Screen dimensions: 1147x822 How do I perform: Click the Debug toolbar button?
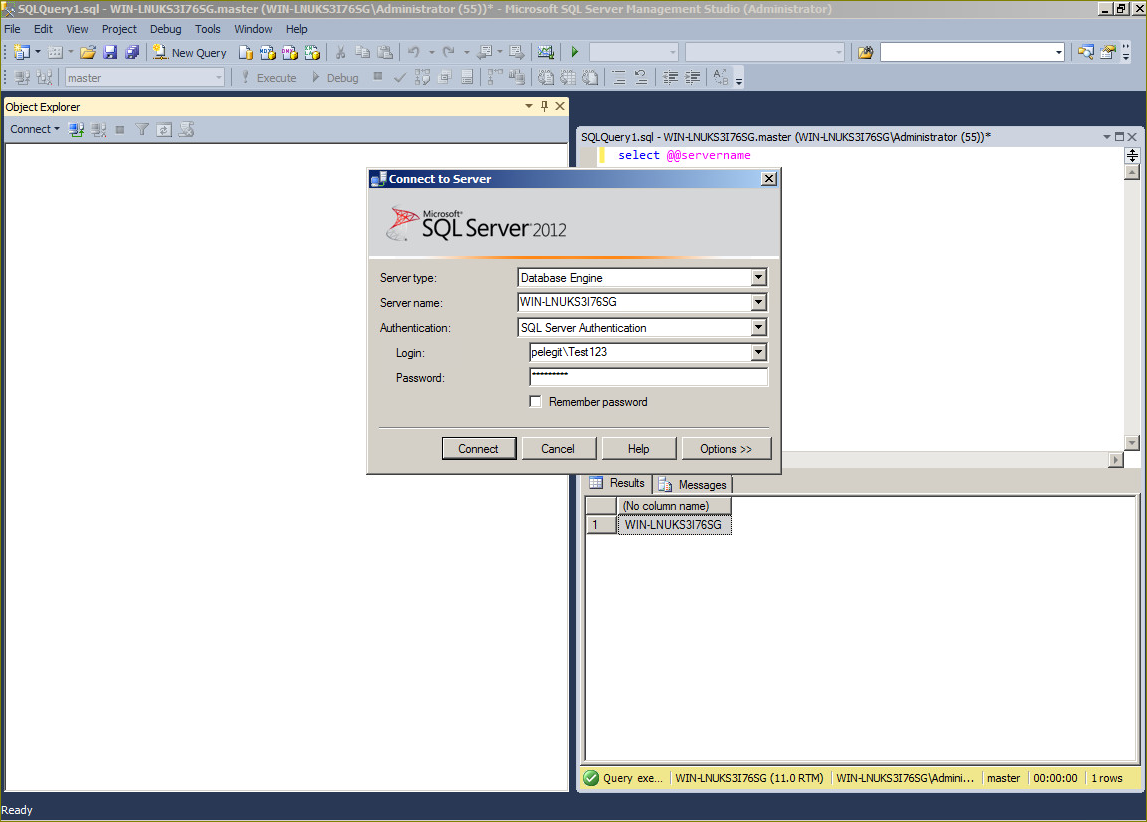pyautogui.click(x=335, y=78)
